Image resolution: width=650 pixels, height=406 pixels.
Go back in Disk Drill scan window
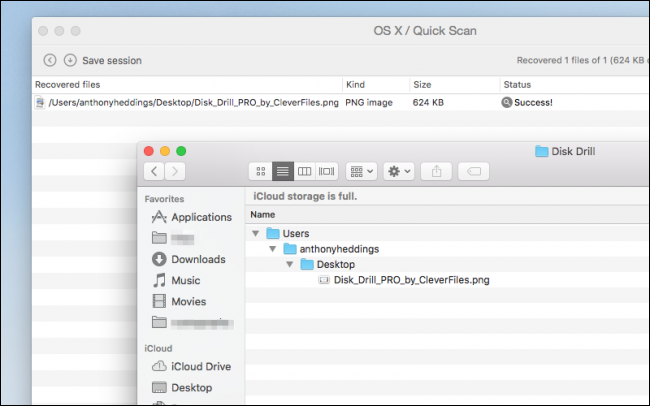(x=50, y=60)
